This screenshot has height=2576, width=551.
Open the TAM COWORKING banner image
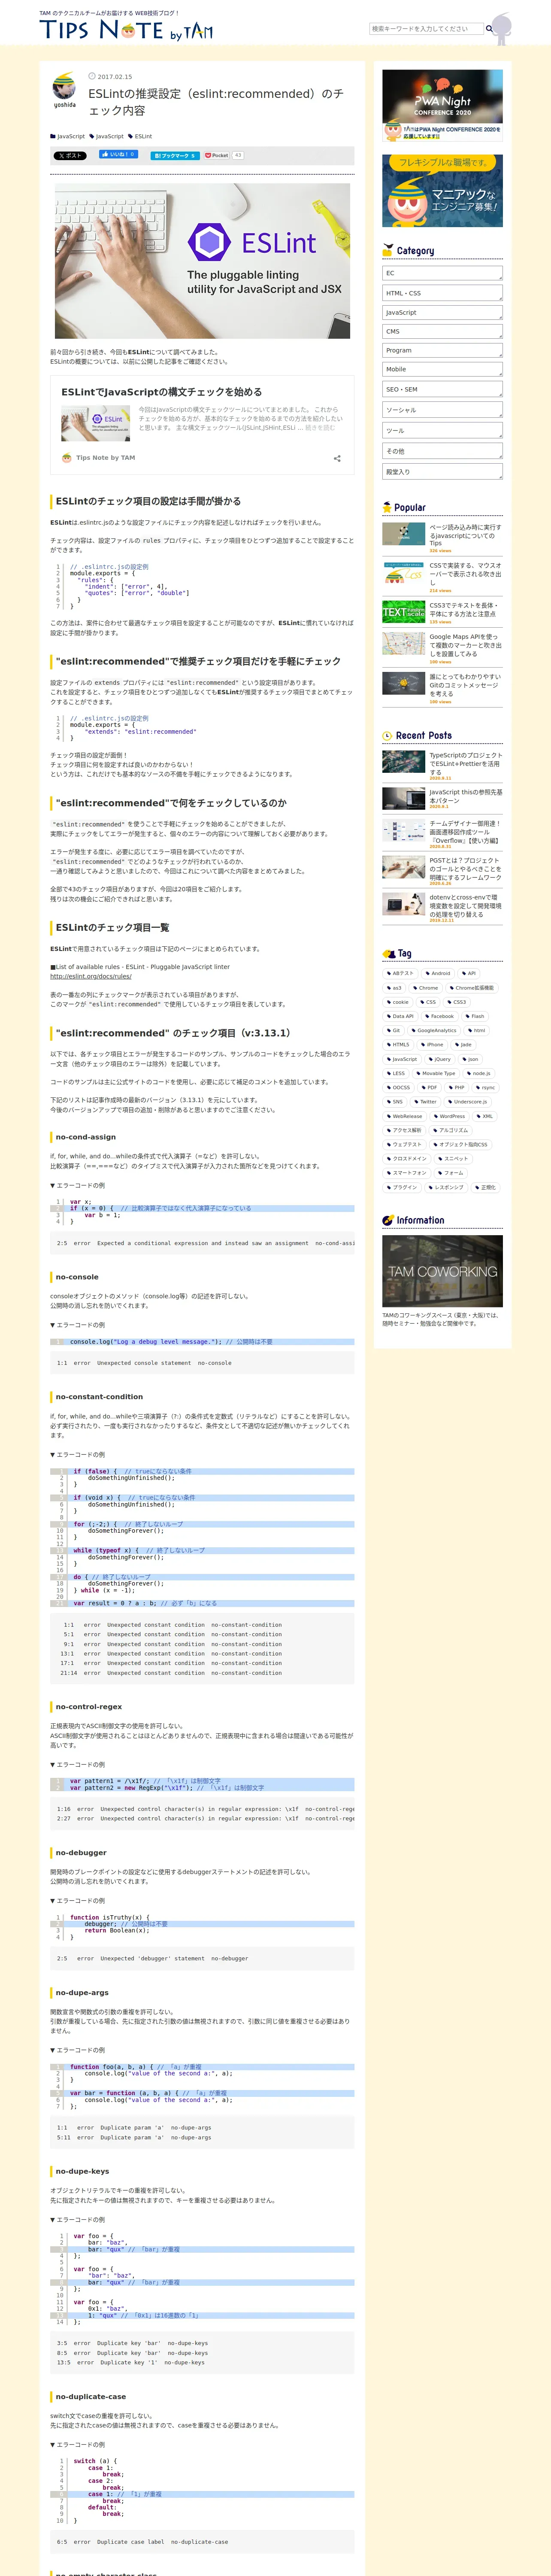(x=442, y=1271)
